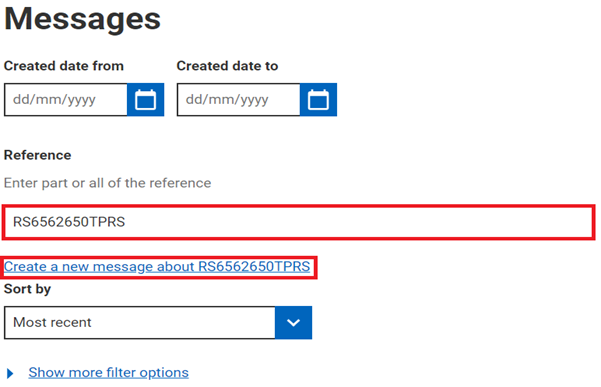
Task: Click the dd/mm/yyyy placeholder under Created date to
Action: [x=227, y=100]
